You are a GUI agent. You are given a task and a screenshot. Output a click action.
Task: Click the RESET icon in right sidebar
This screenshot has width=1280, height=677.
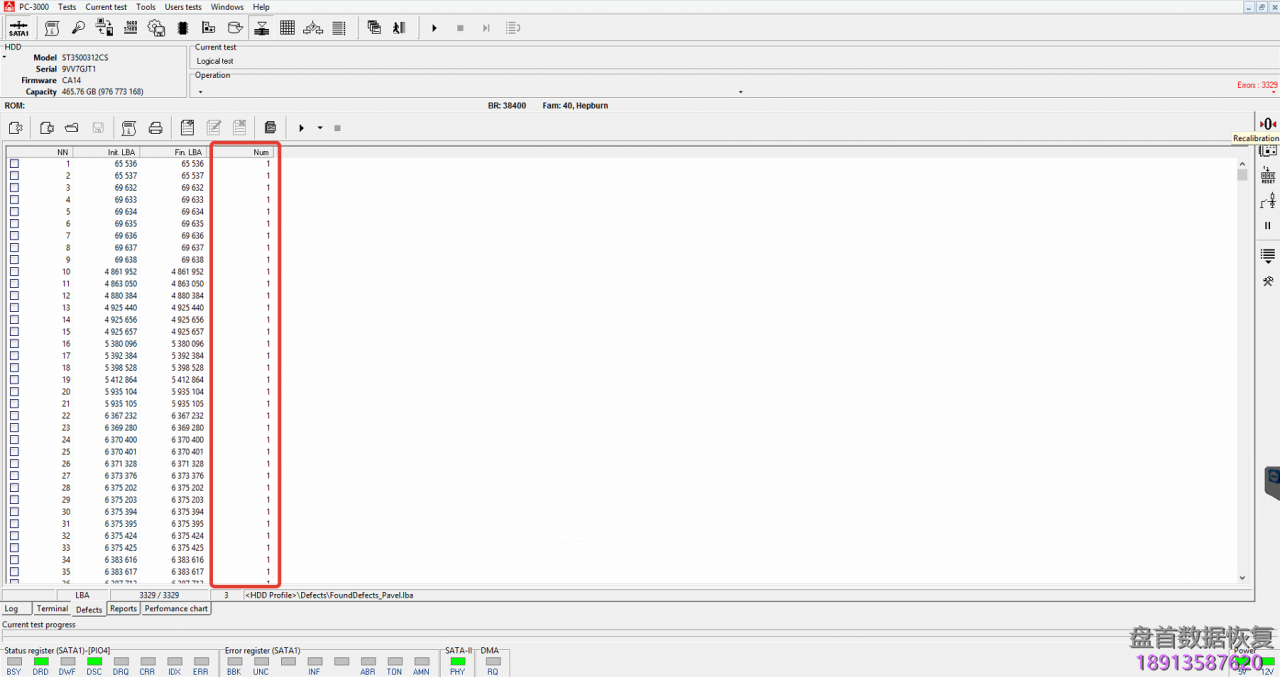[1267, 176]
